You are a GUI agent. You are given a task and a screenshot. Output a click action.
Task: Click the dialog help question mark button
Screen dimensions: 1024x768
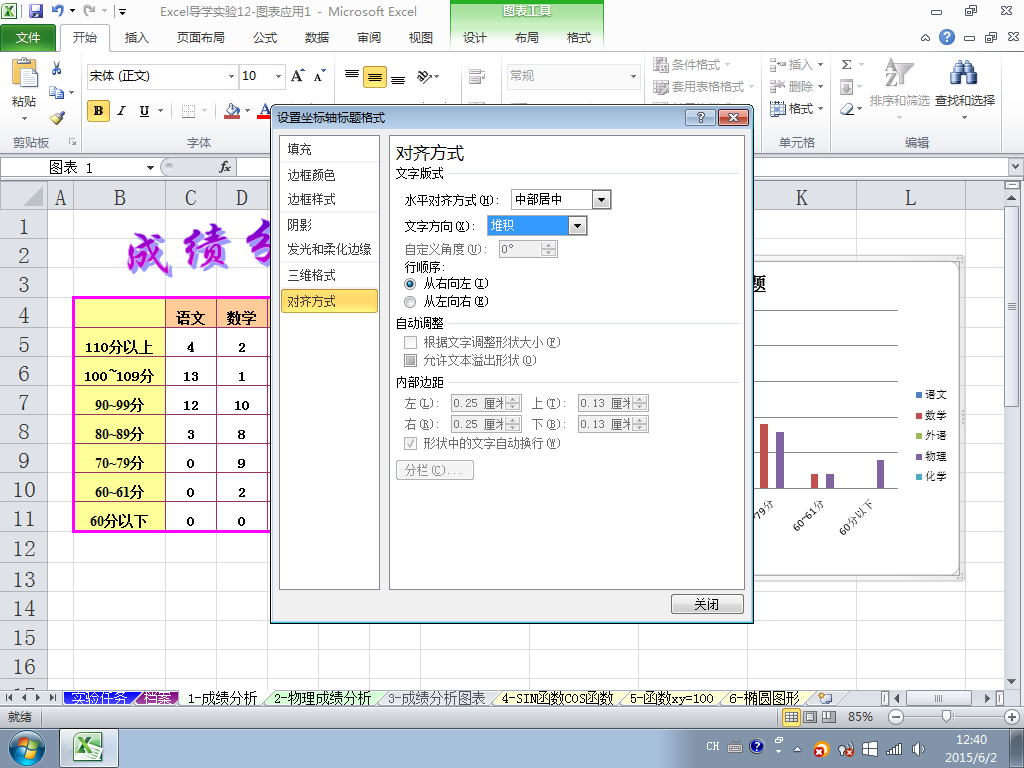point(700,118)
